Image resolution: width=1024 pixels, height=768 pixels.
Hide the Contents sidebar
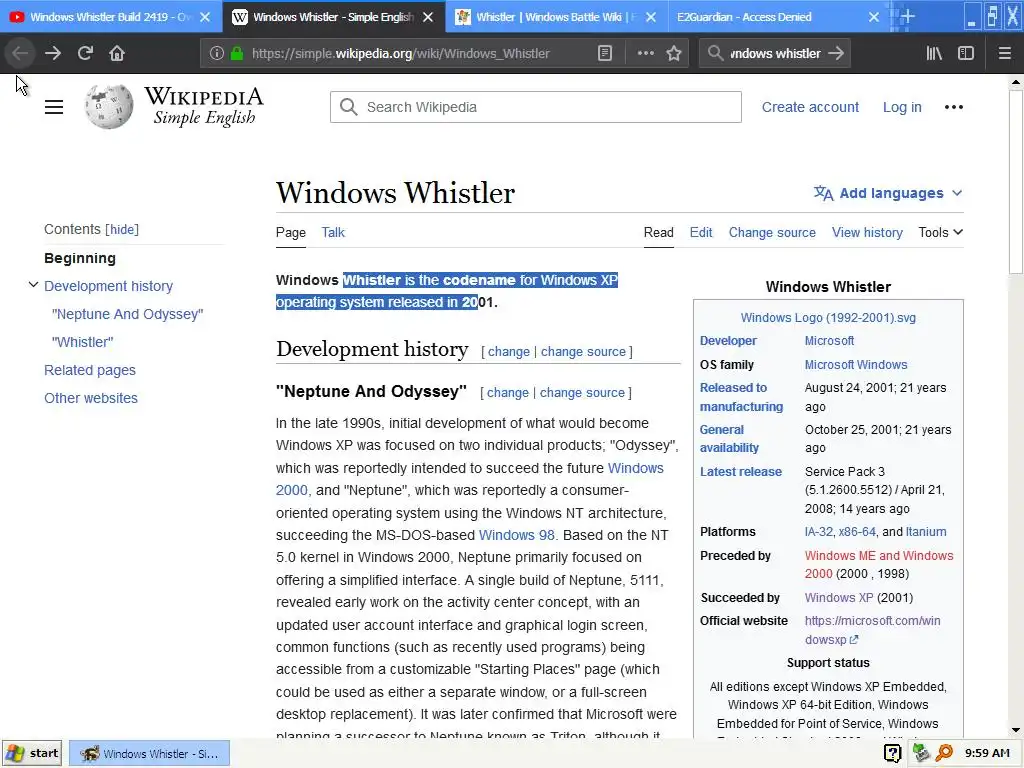[x=122, y=229]
